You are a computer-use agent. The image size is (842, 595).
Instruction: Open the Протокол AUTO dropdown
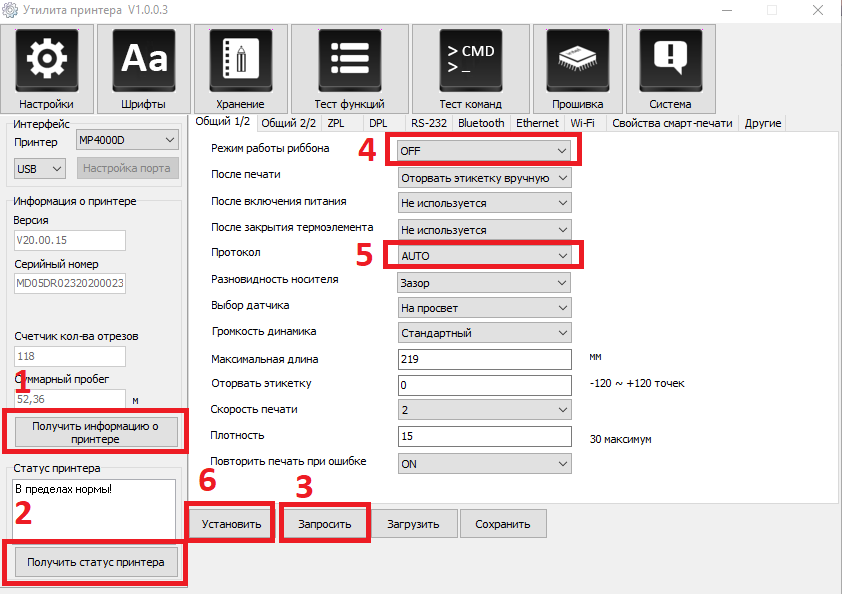click(483, 256)
